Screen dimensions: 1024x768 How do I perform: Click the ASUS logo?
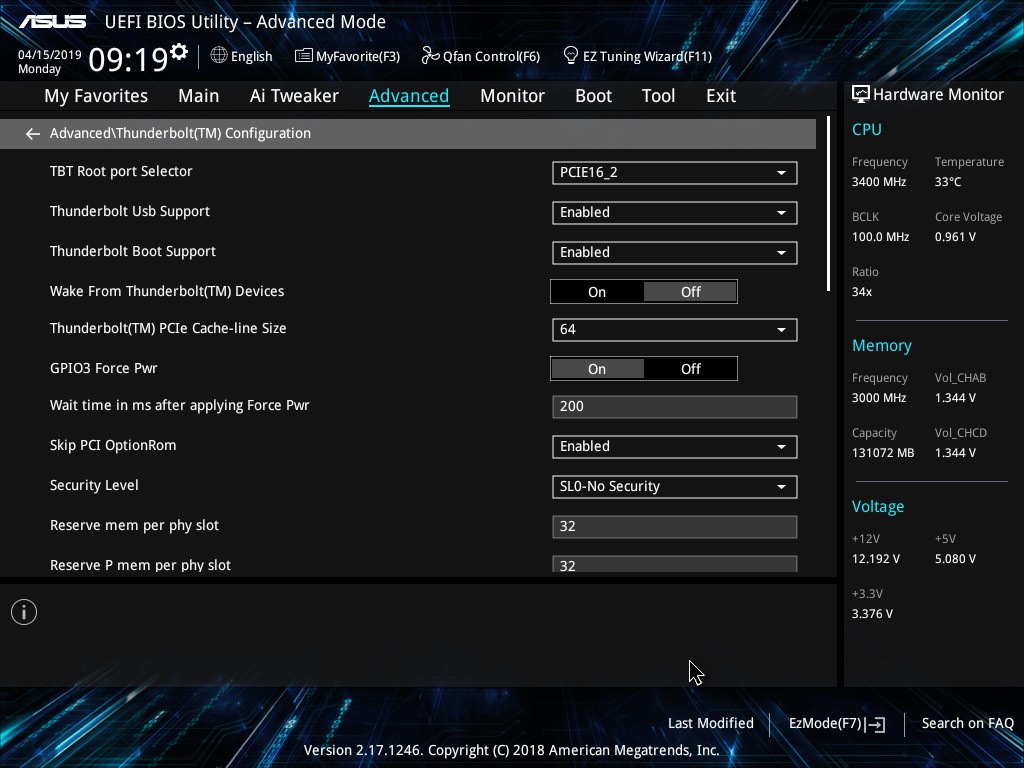point(52,22)
